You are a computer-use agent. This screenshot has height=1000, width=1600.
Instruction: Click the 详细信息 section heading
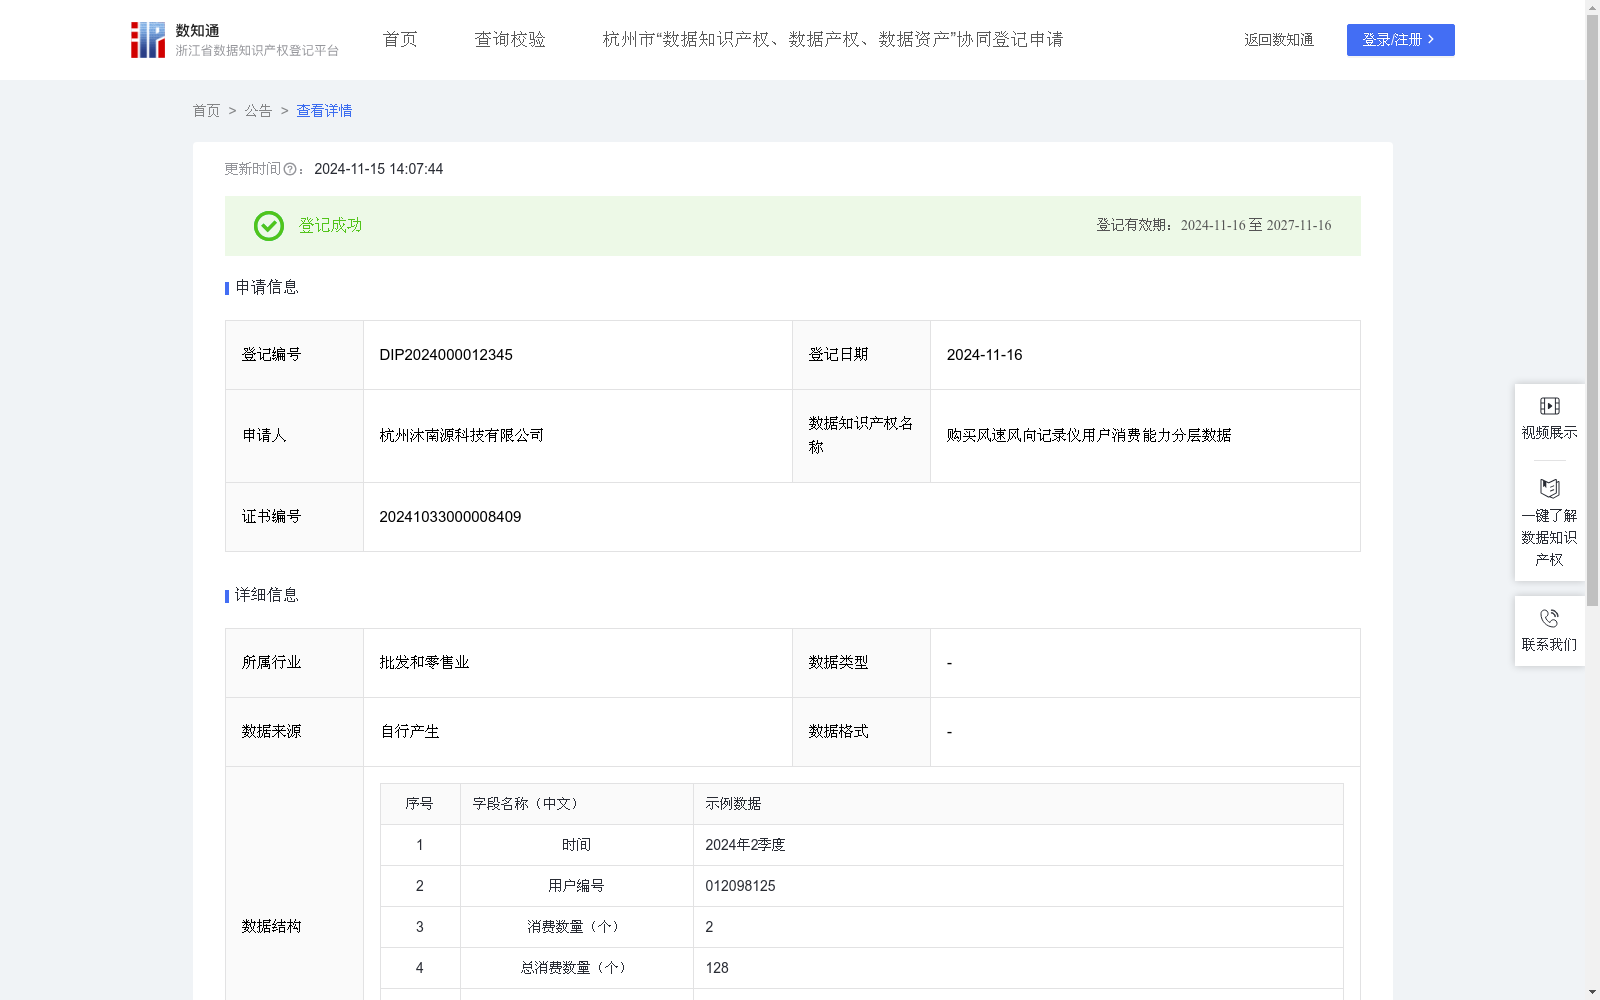click(x=266, y=596)
